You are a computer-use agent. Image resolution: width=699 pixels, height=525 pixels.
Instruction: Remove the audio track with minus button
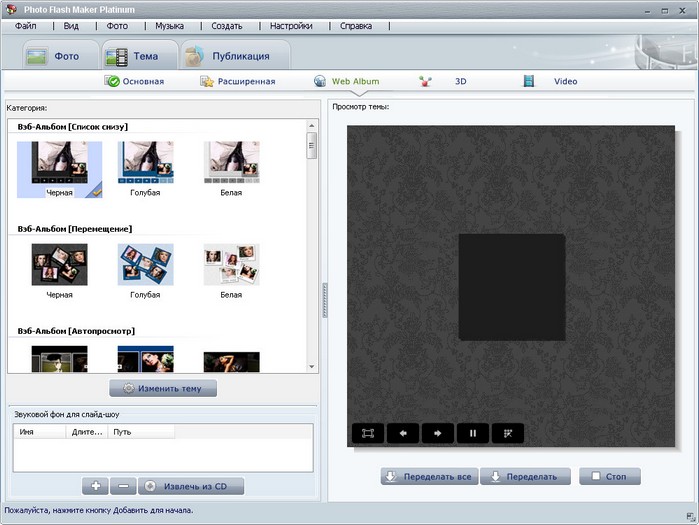123,486
